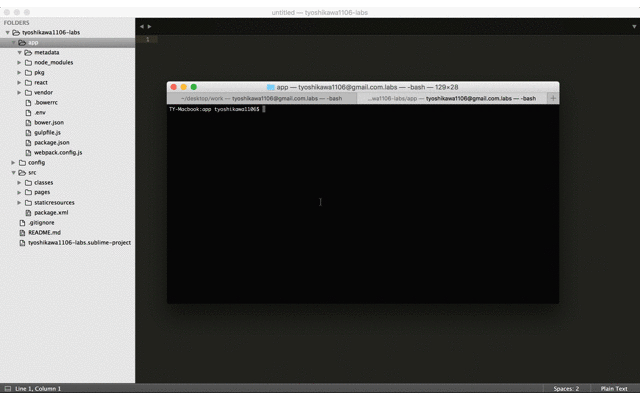Screen dimensions: 640x400
Task: Click the package.json file icon
Action: [28, 142]
